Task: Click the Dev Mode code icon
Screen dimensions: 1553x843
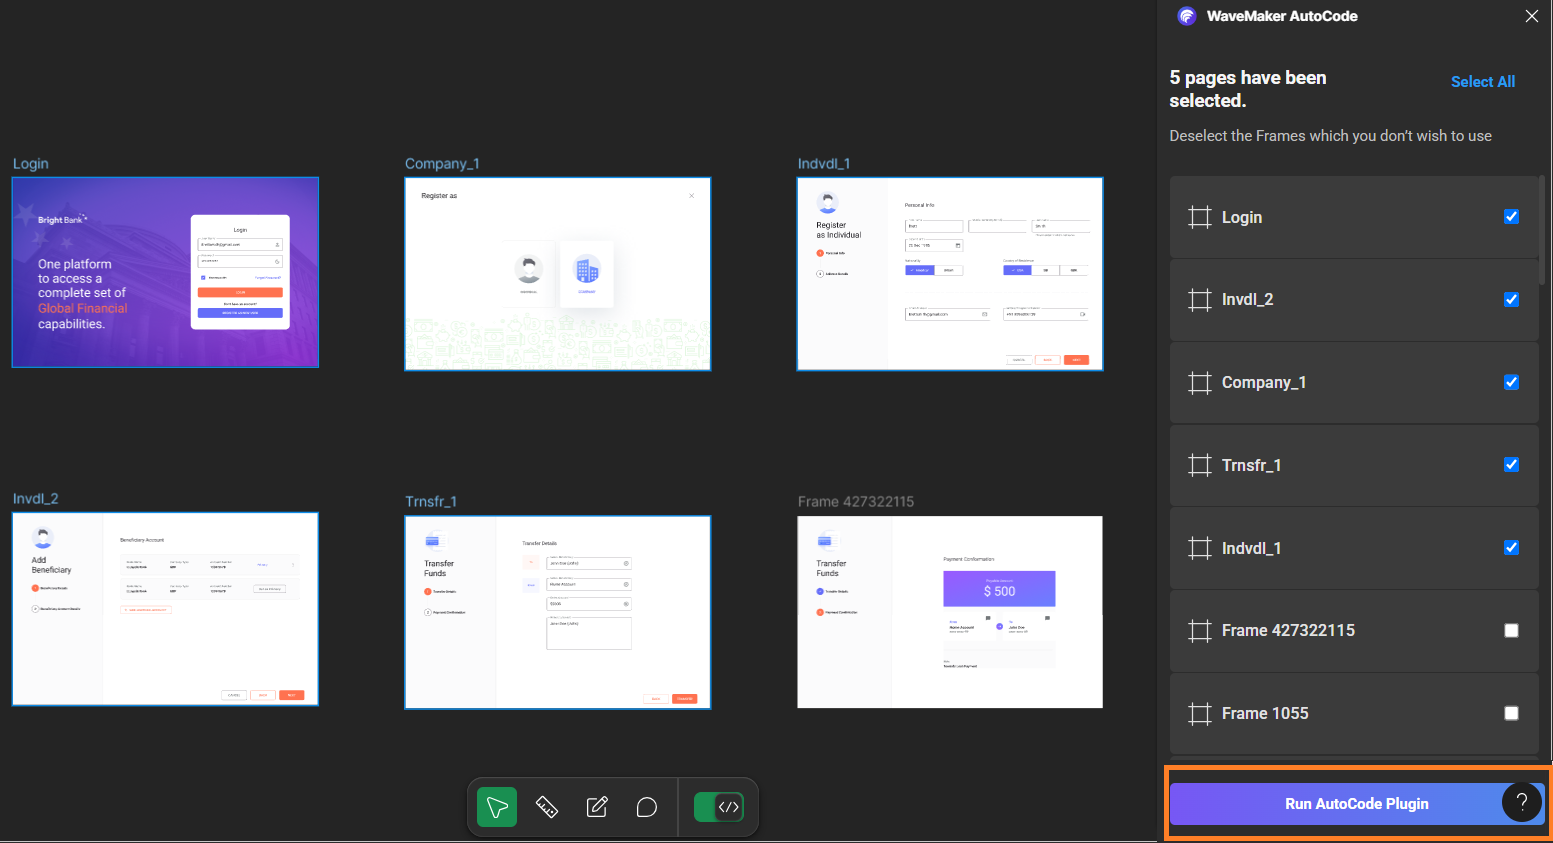Action: tap(727, 806)
